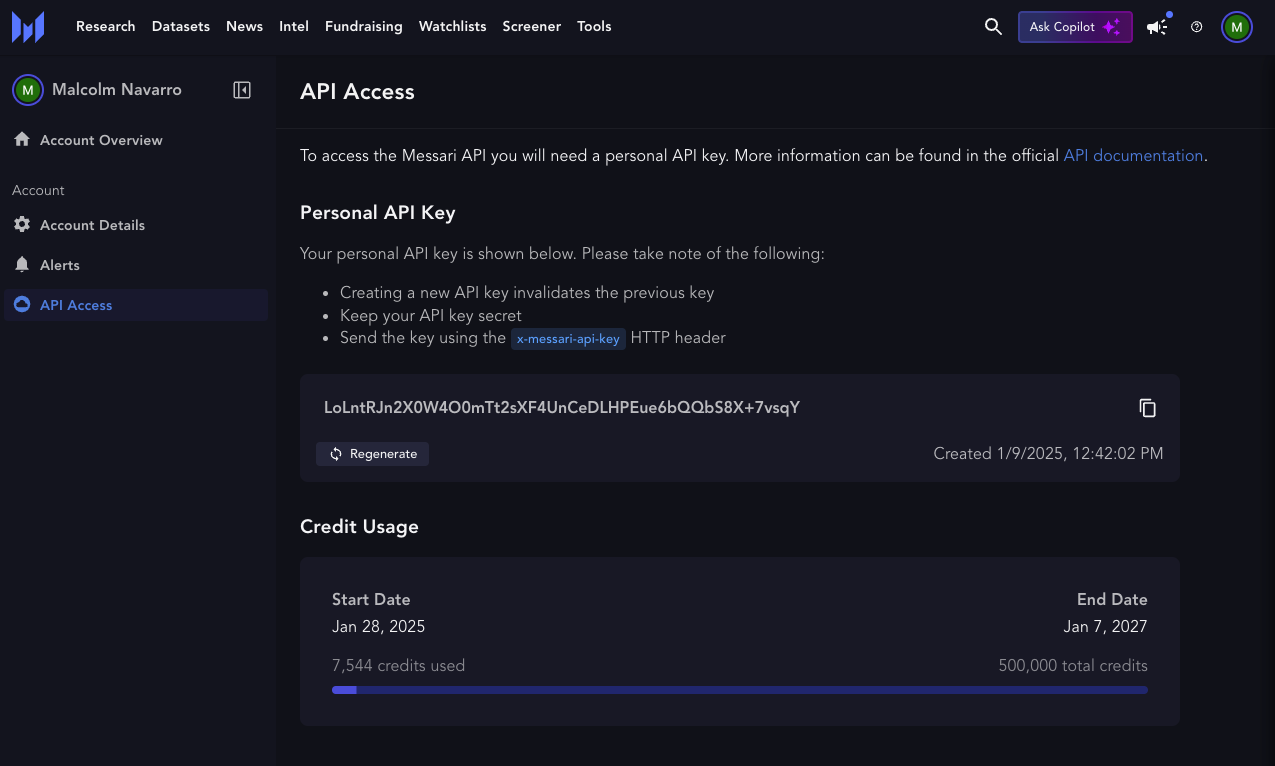Open the Intel menu
1275x766 pixels.
pyautogui.click(x=294, y=27)
